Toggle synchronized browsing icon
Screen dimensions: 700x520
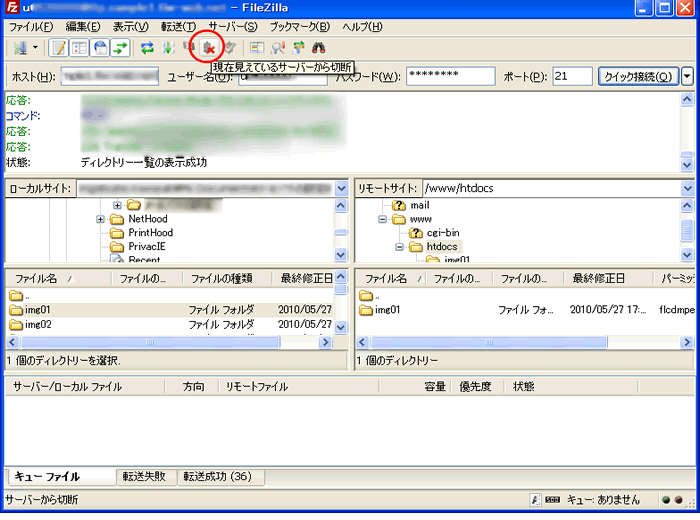298,48
